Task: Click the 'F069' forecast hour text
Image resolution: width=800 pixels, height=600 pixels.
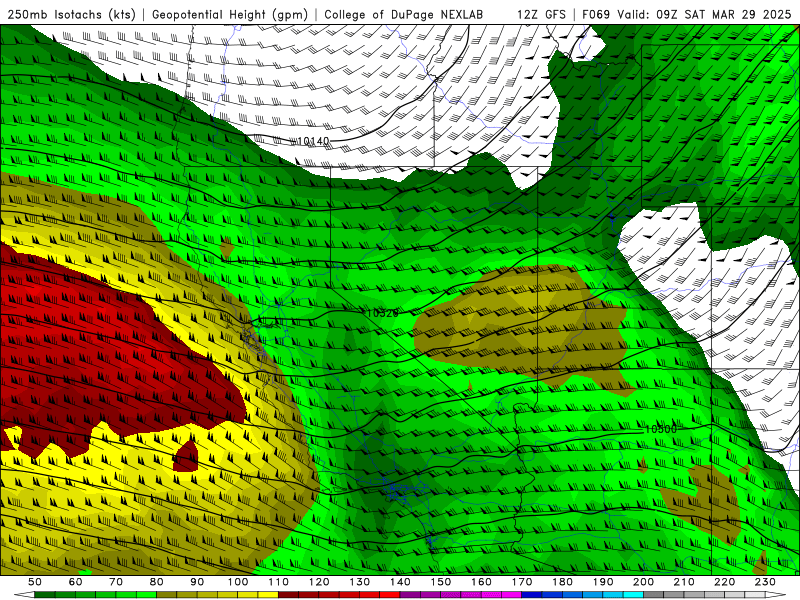Action: pyautogui.click(x=596, y=14)
